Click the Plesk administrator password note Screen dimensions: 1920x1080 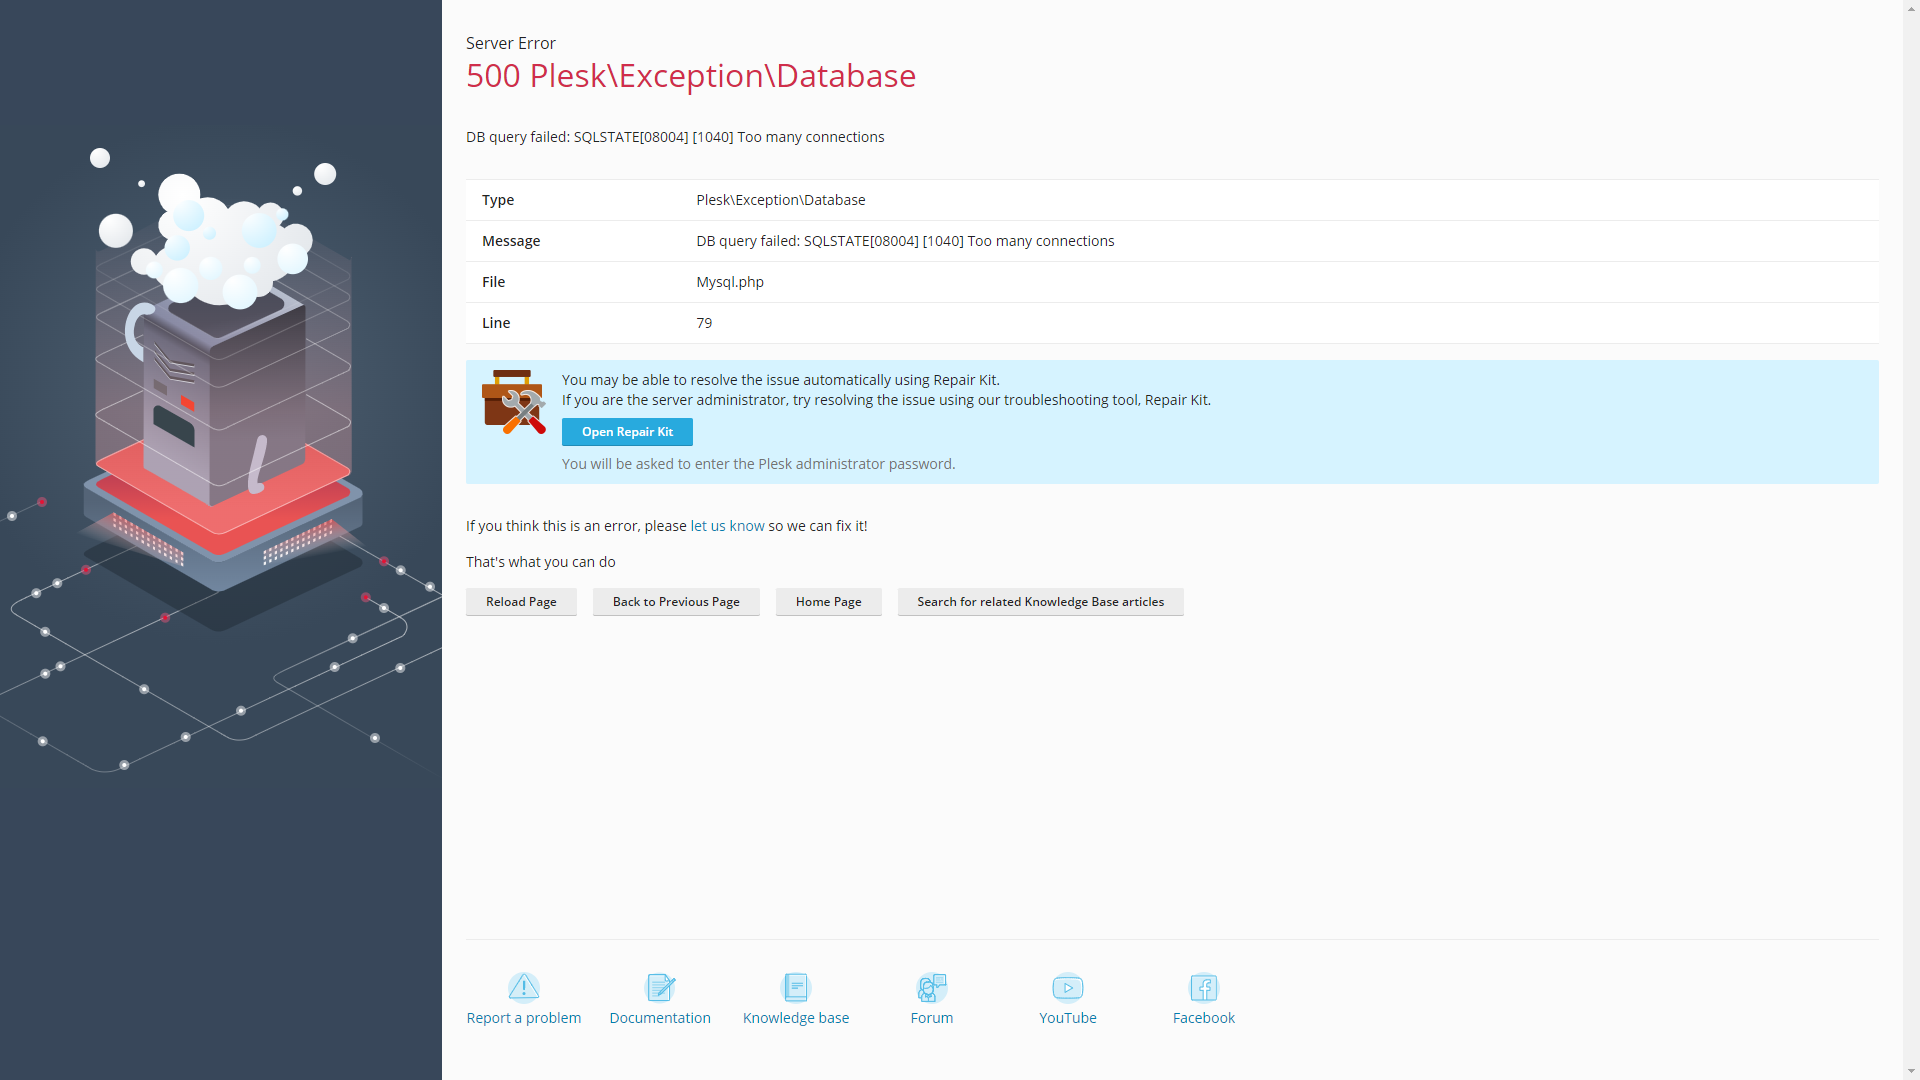coord(759,464)
